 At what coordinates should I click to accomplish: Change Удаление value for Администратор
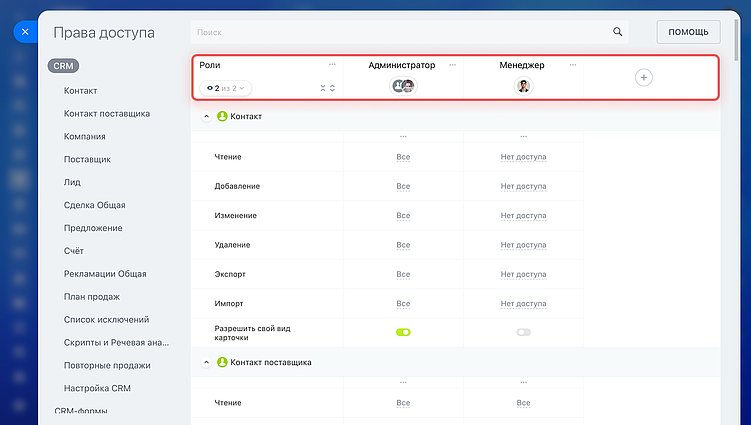coord(403,245)
